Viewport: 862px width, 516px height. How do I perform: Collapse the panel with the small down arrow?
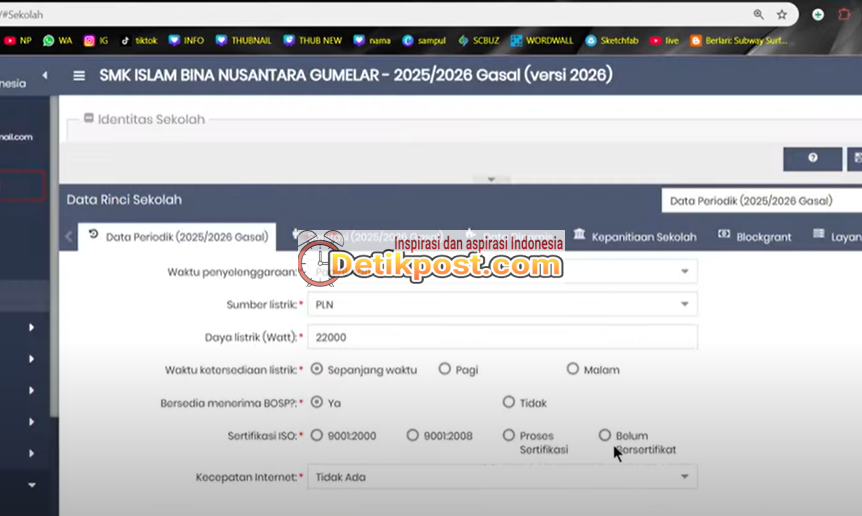491,179
